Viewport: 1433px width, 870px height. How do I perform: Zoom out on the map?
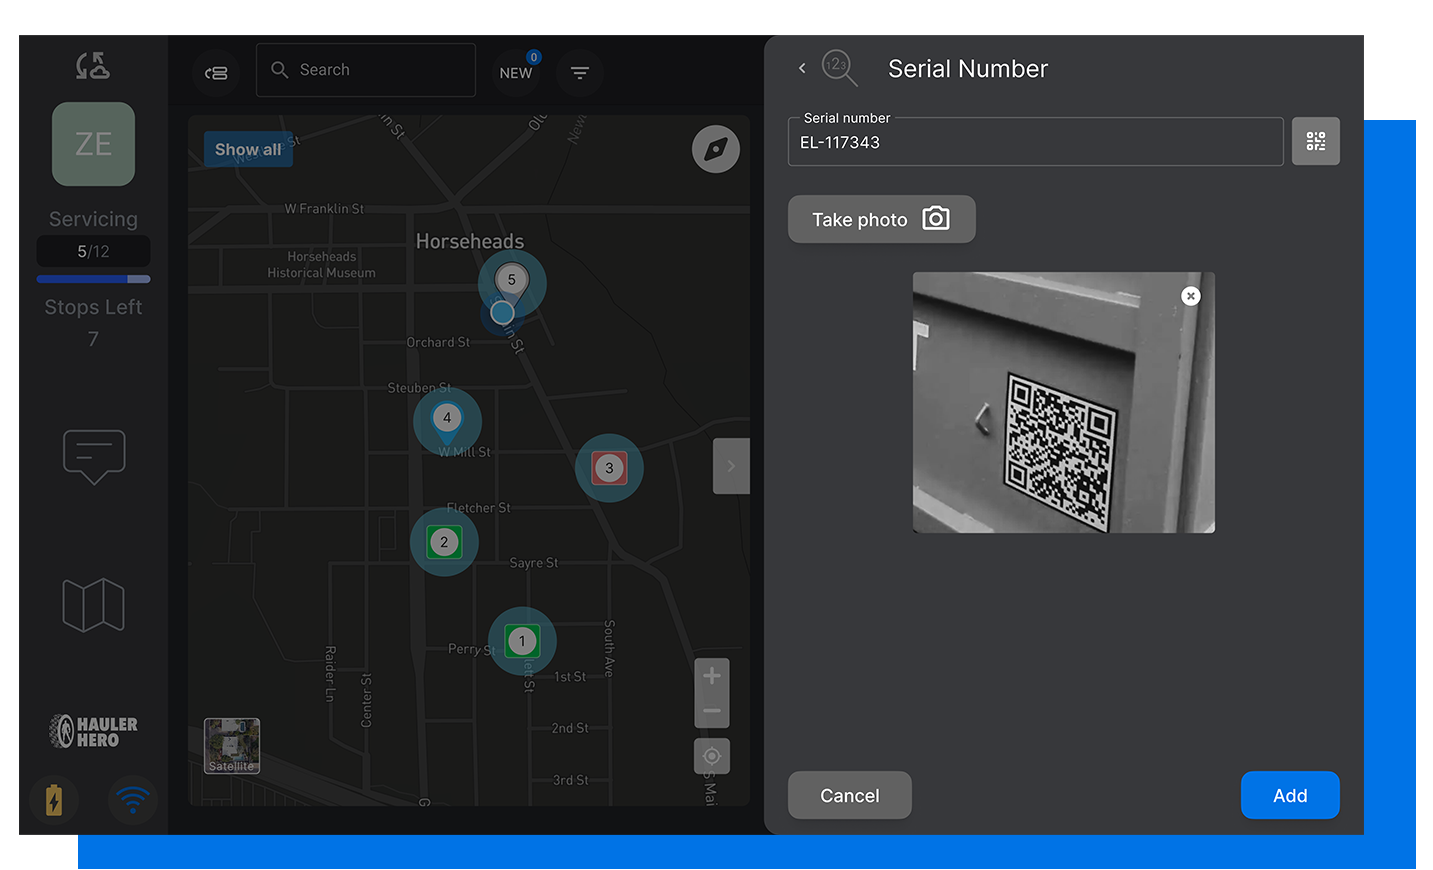(712, 711)
